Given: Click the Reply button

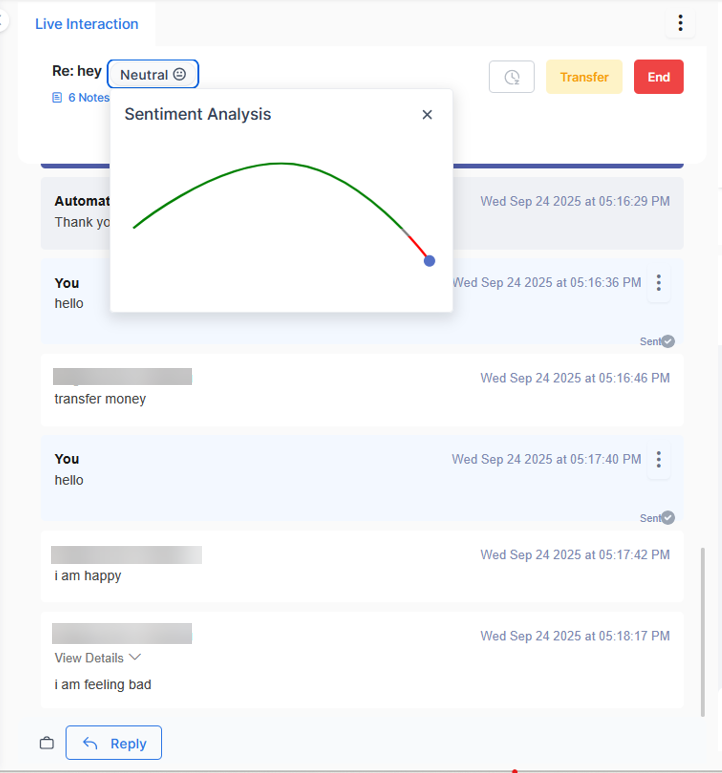Looking at the screenshot, I should tap(114, 743).
